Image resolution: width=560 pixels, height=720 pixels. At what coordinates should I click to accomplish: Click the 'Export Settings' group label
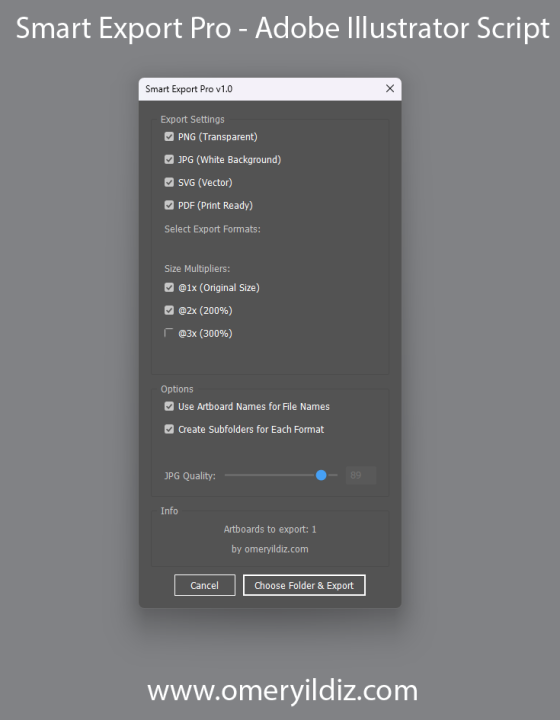click(192, 119)
